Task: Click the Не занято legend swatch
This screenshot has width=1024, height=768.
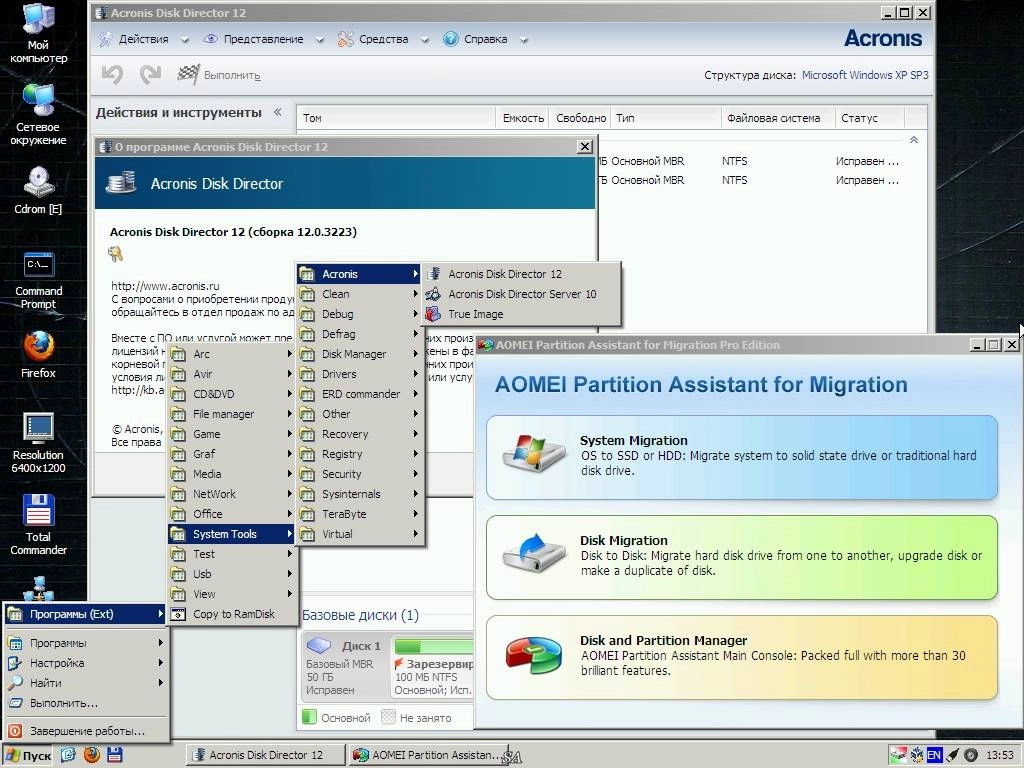Action: (389, 718)
